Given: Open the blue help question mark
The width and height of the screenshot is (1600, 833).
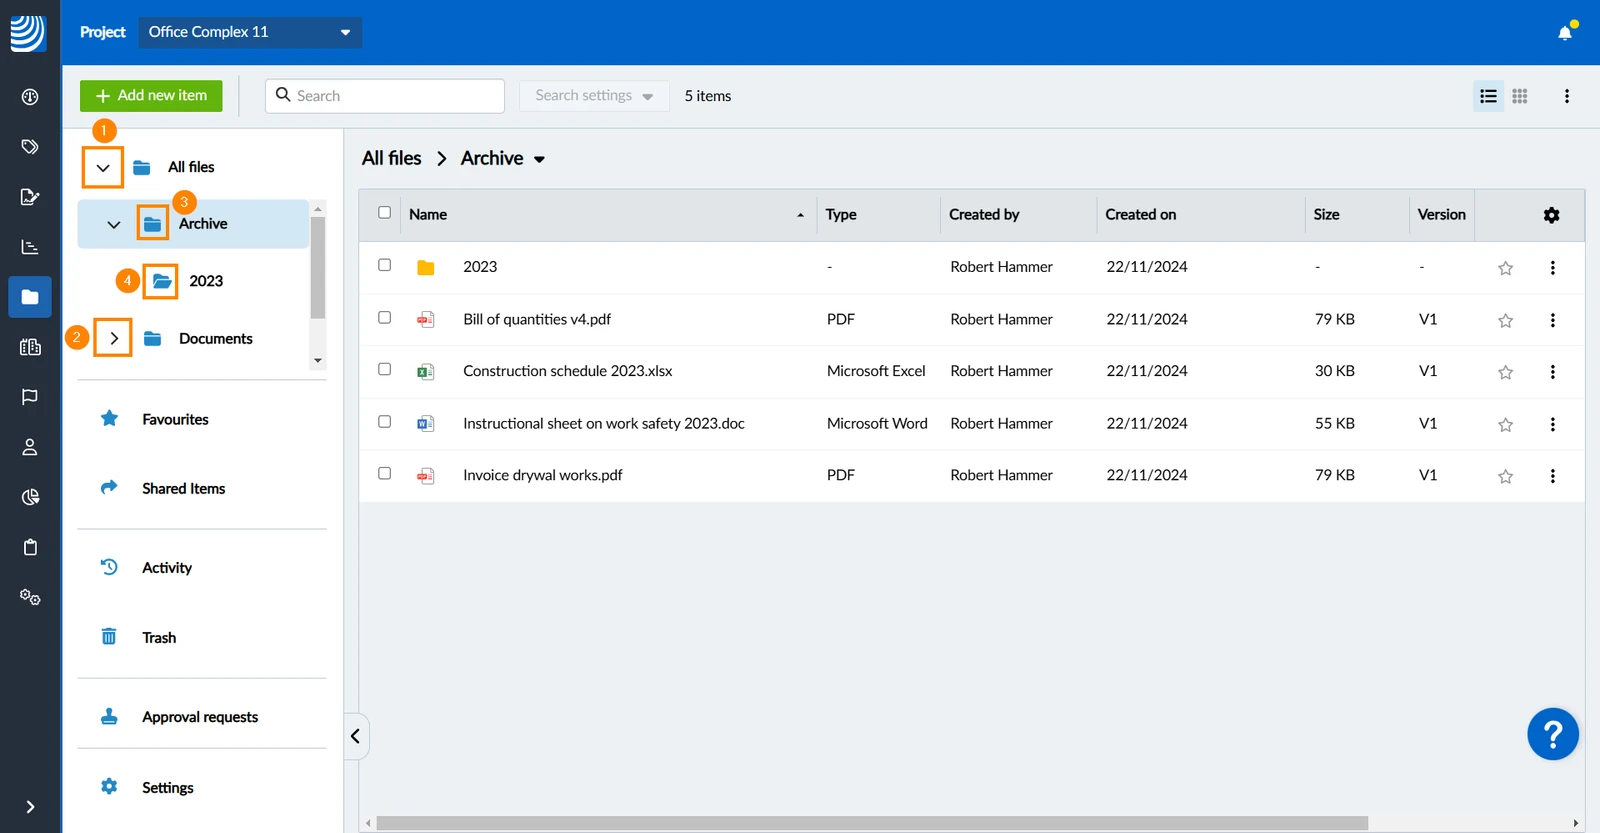Looking at the screenshot, I should coord(1553,735).
